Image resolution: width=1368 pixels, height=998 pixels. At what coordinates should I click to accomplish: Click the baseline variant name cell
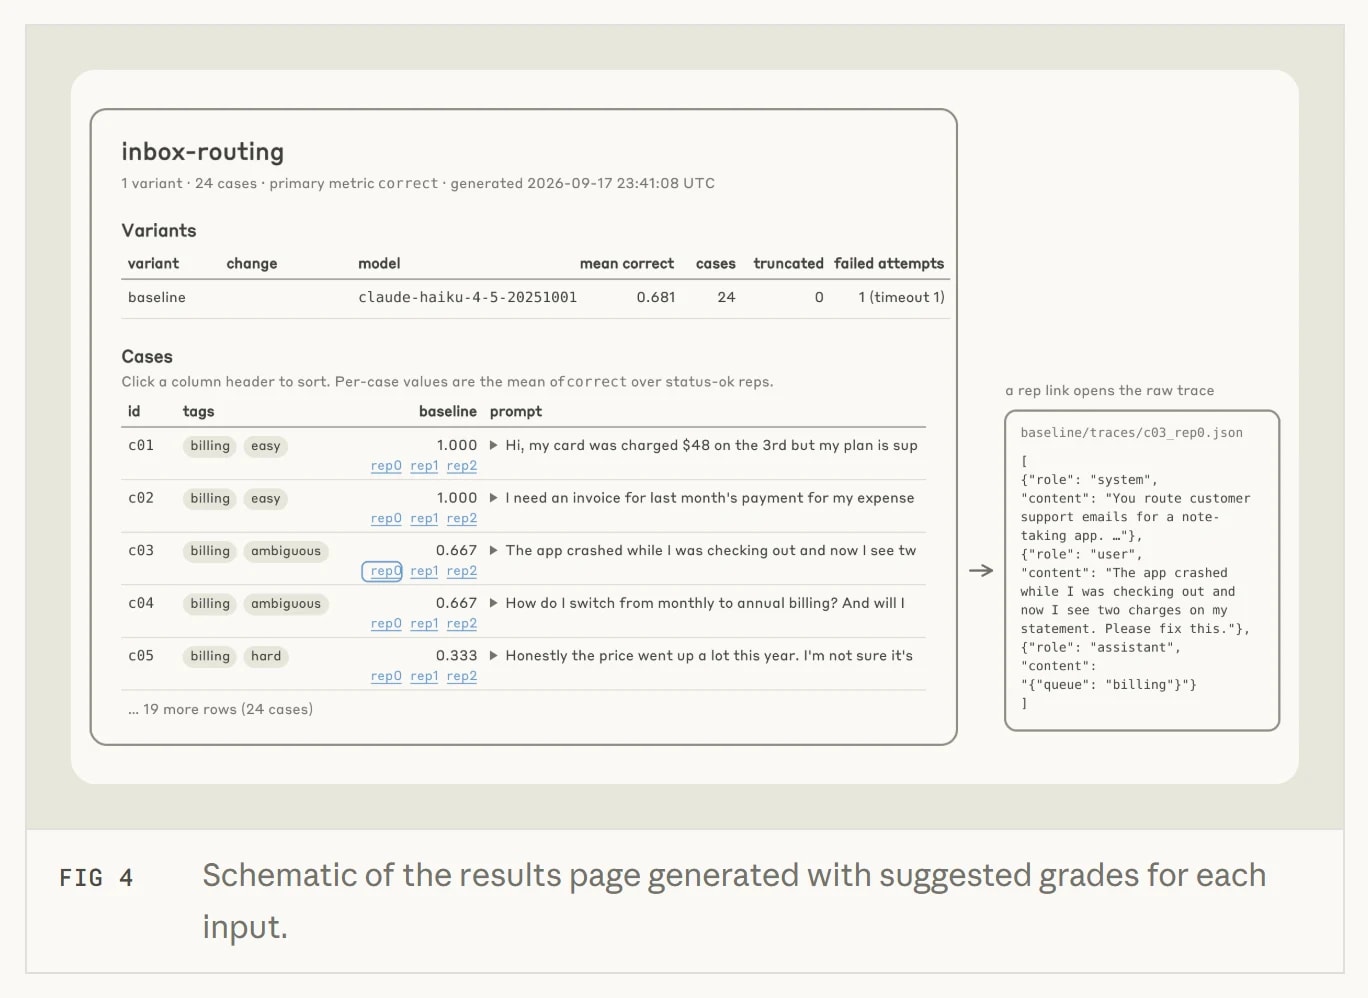[x=157, y=297]
